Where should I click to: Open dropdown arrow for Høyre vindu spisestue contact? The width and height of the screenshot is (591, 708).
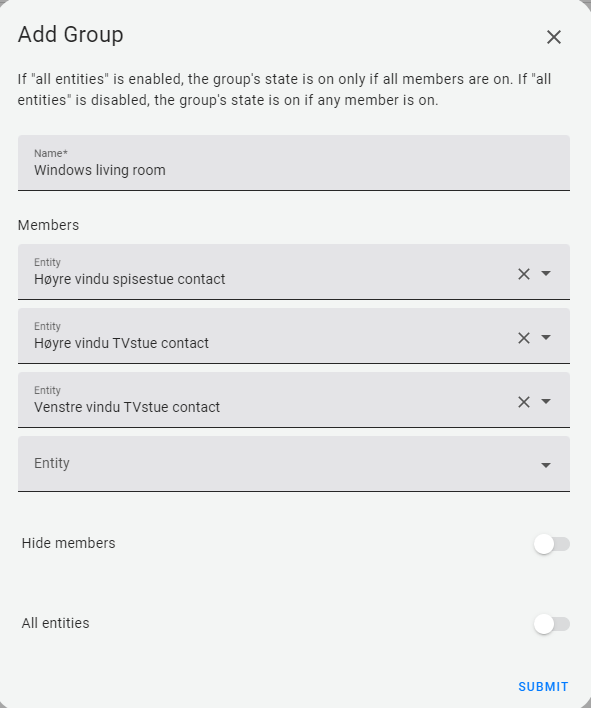pyautogui.click(x=546, y=274)
